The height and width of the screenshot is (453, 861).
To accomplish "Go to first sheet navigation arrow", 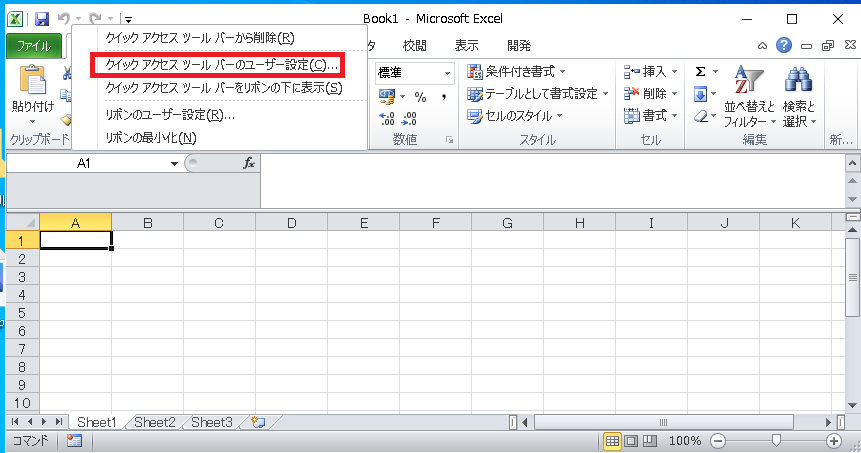I will click(15, 422).
